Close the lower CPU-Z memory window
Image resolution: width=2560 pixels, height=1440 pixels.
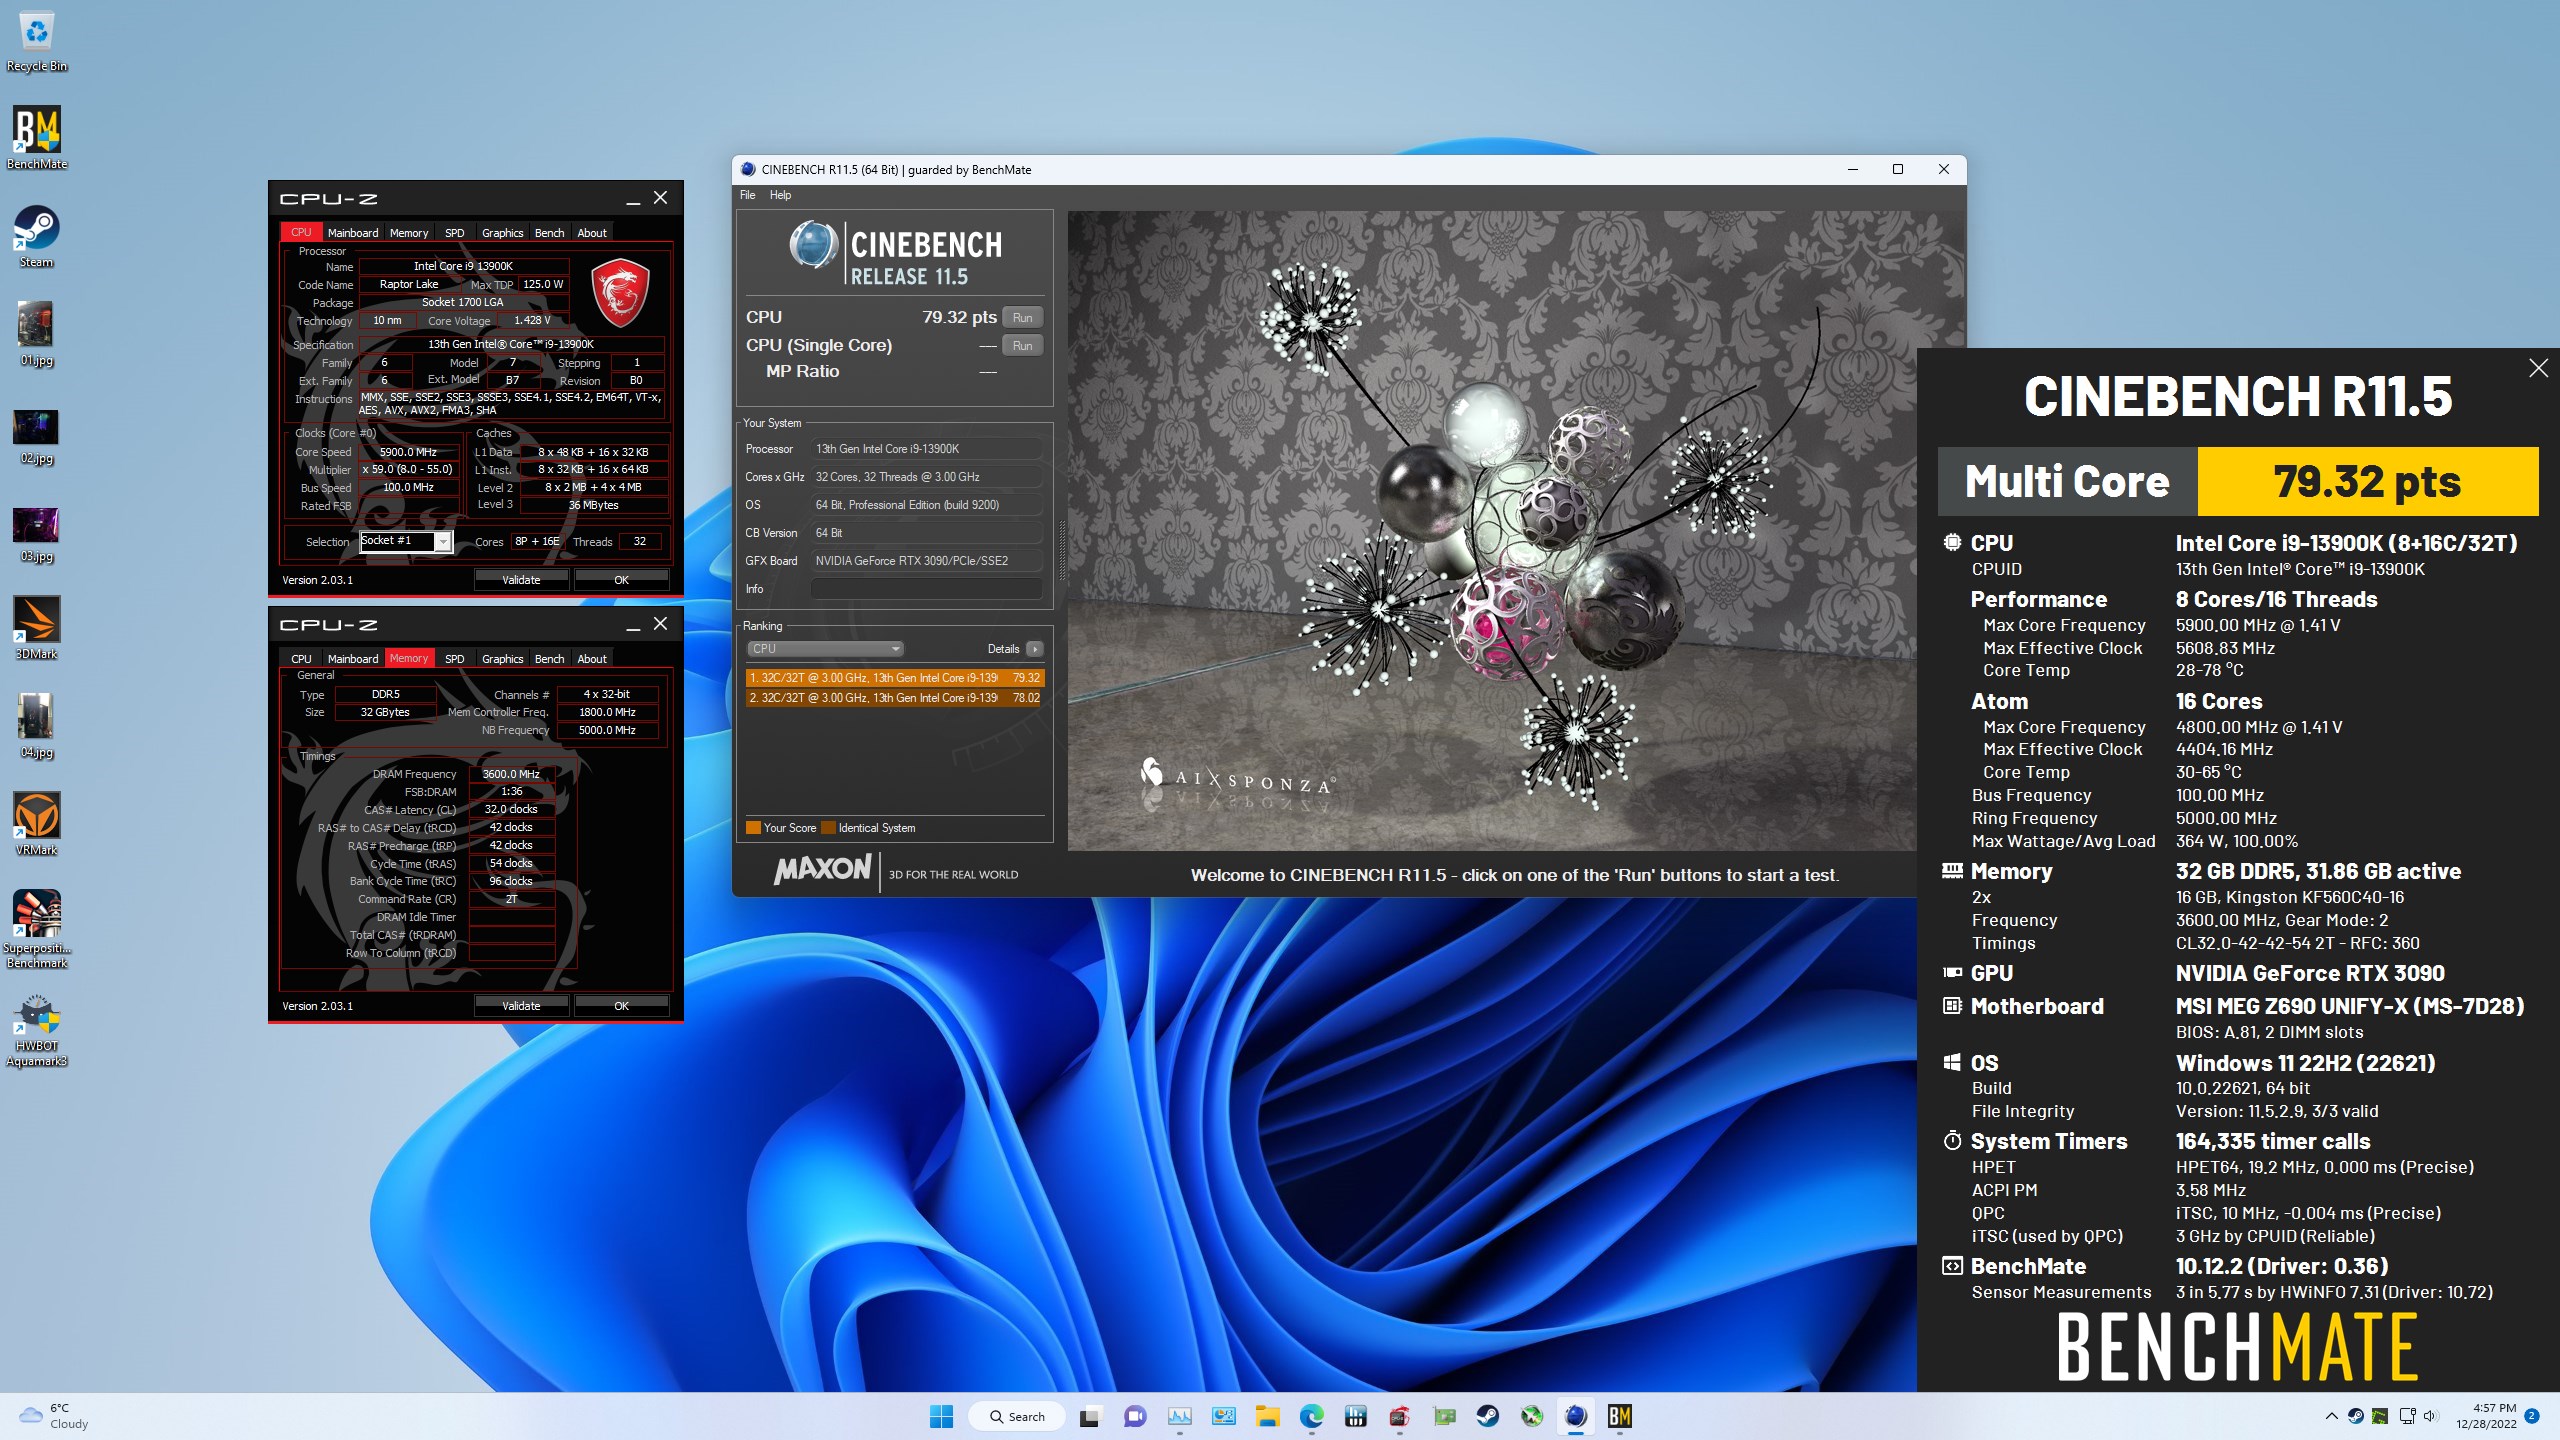[660, 624]
